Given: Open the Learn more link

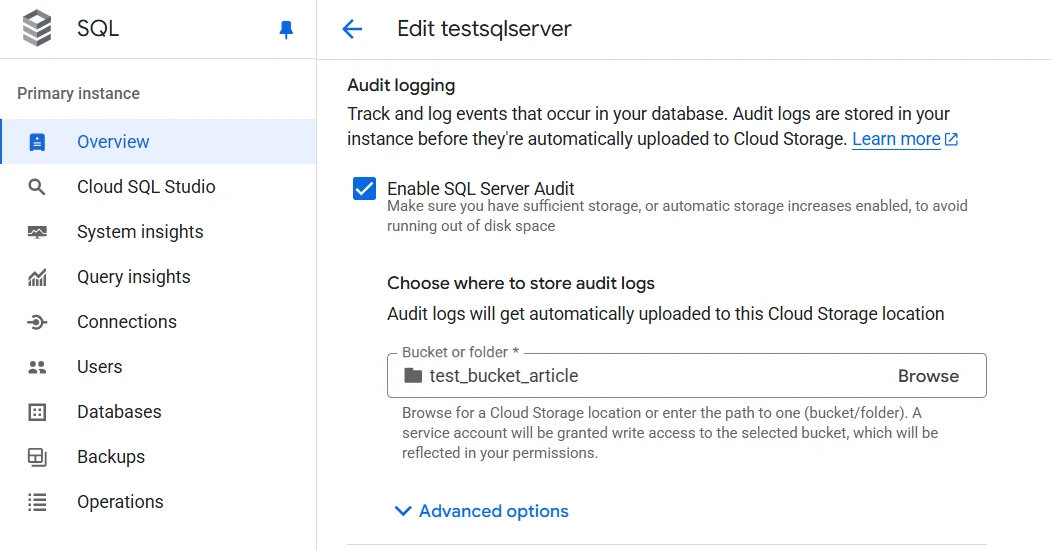Looking at the screenshot, I should coord(896,139).
